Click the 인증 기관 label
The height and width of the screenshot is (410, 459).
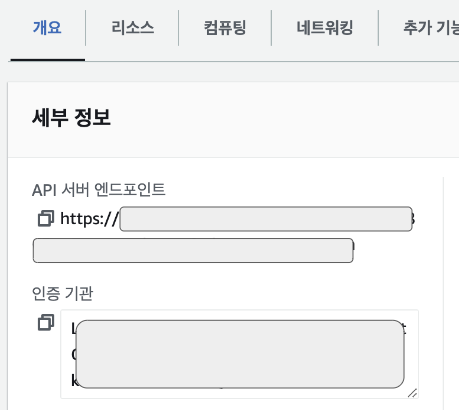62,293
